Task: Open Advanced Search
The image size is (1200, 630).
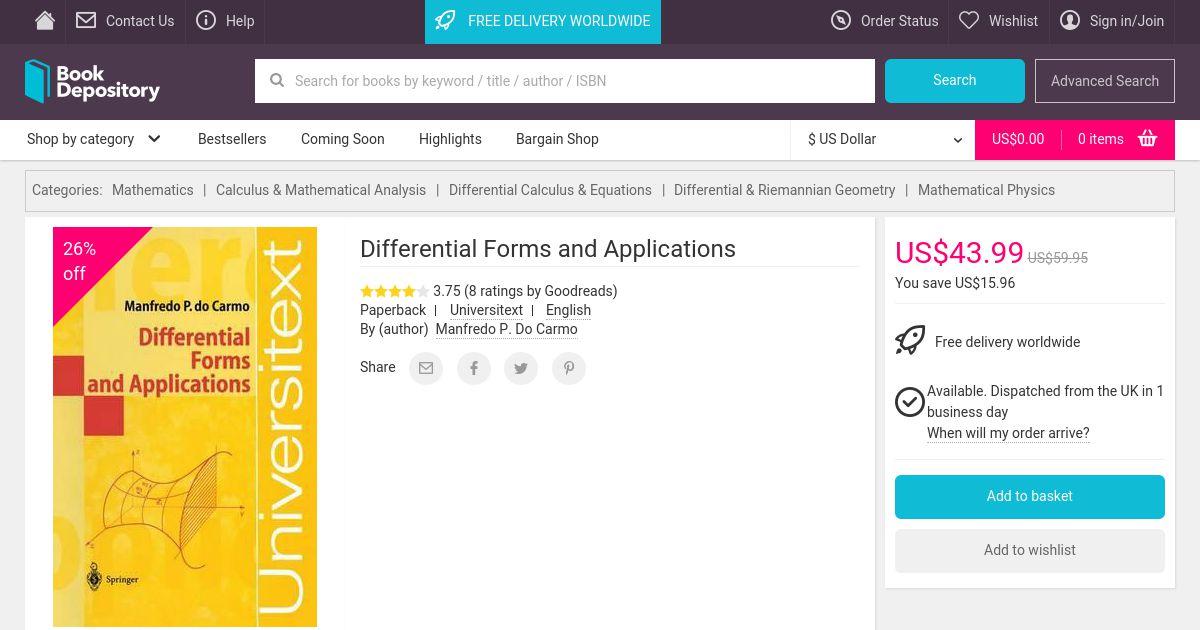Action: [x=1105, y=81]
